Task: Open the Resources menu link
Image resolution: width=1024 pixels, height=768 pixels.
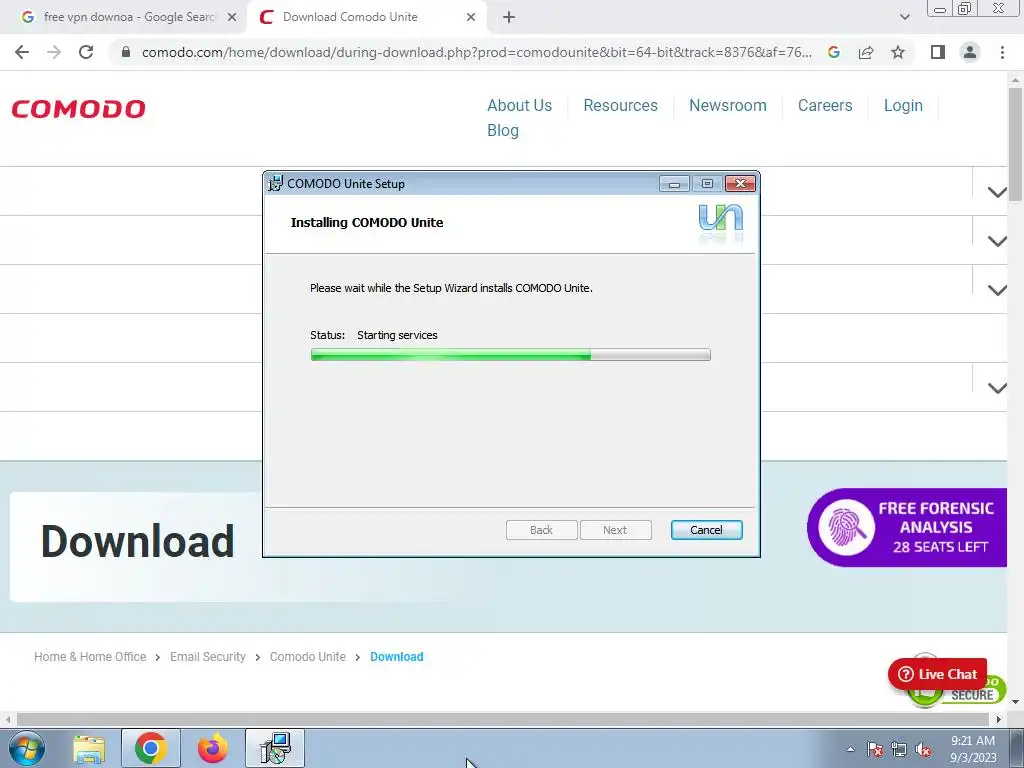Action: click(x=620, y=105)
